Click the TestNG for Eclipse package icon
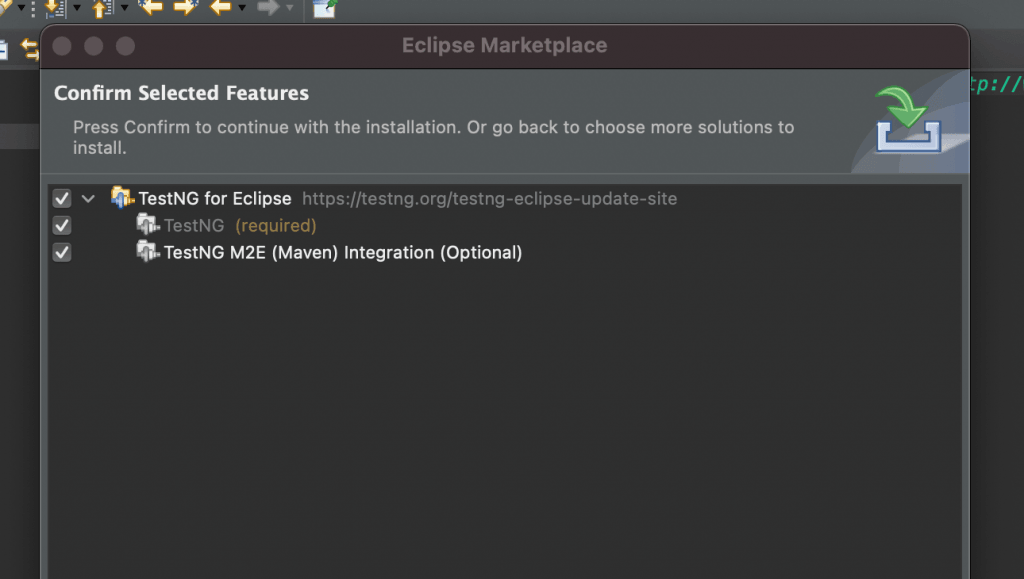The width and height of the screenshot is (1024, 579). point(122,197)
